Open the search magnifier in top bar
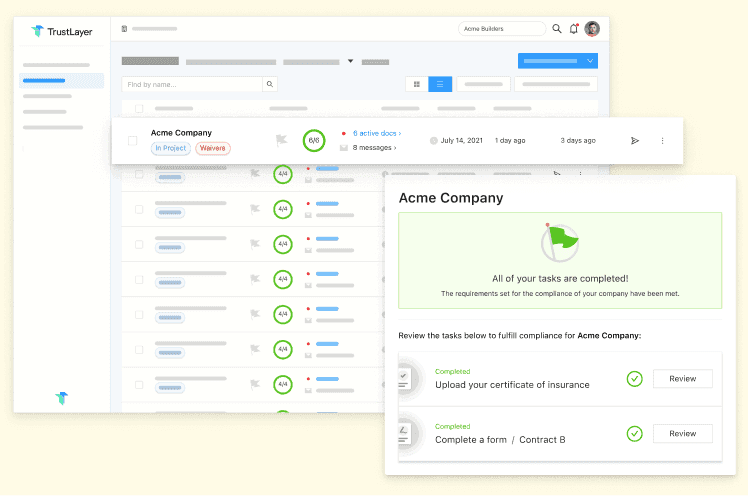The width and height of the screenshot is (748, 496). 557,29
